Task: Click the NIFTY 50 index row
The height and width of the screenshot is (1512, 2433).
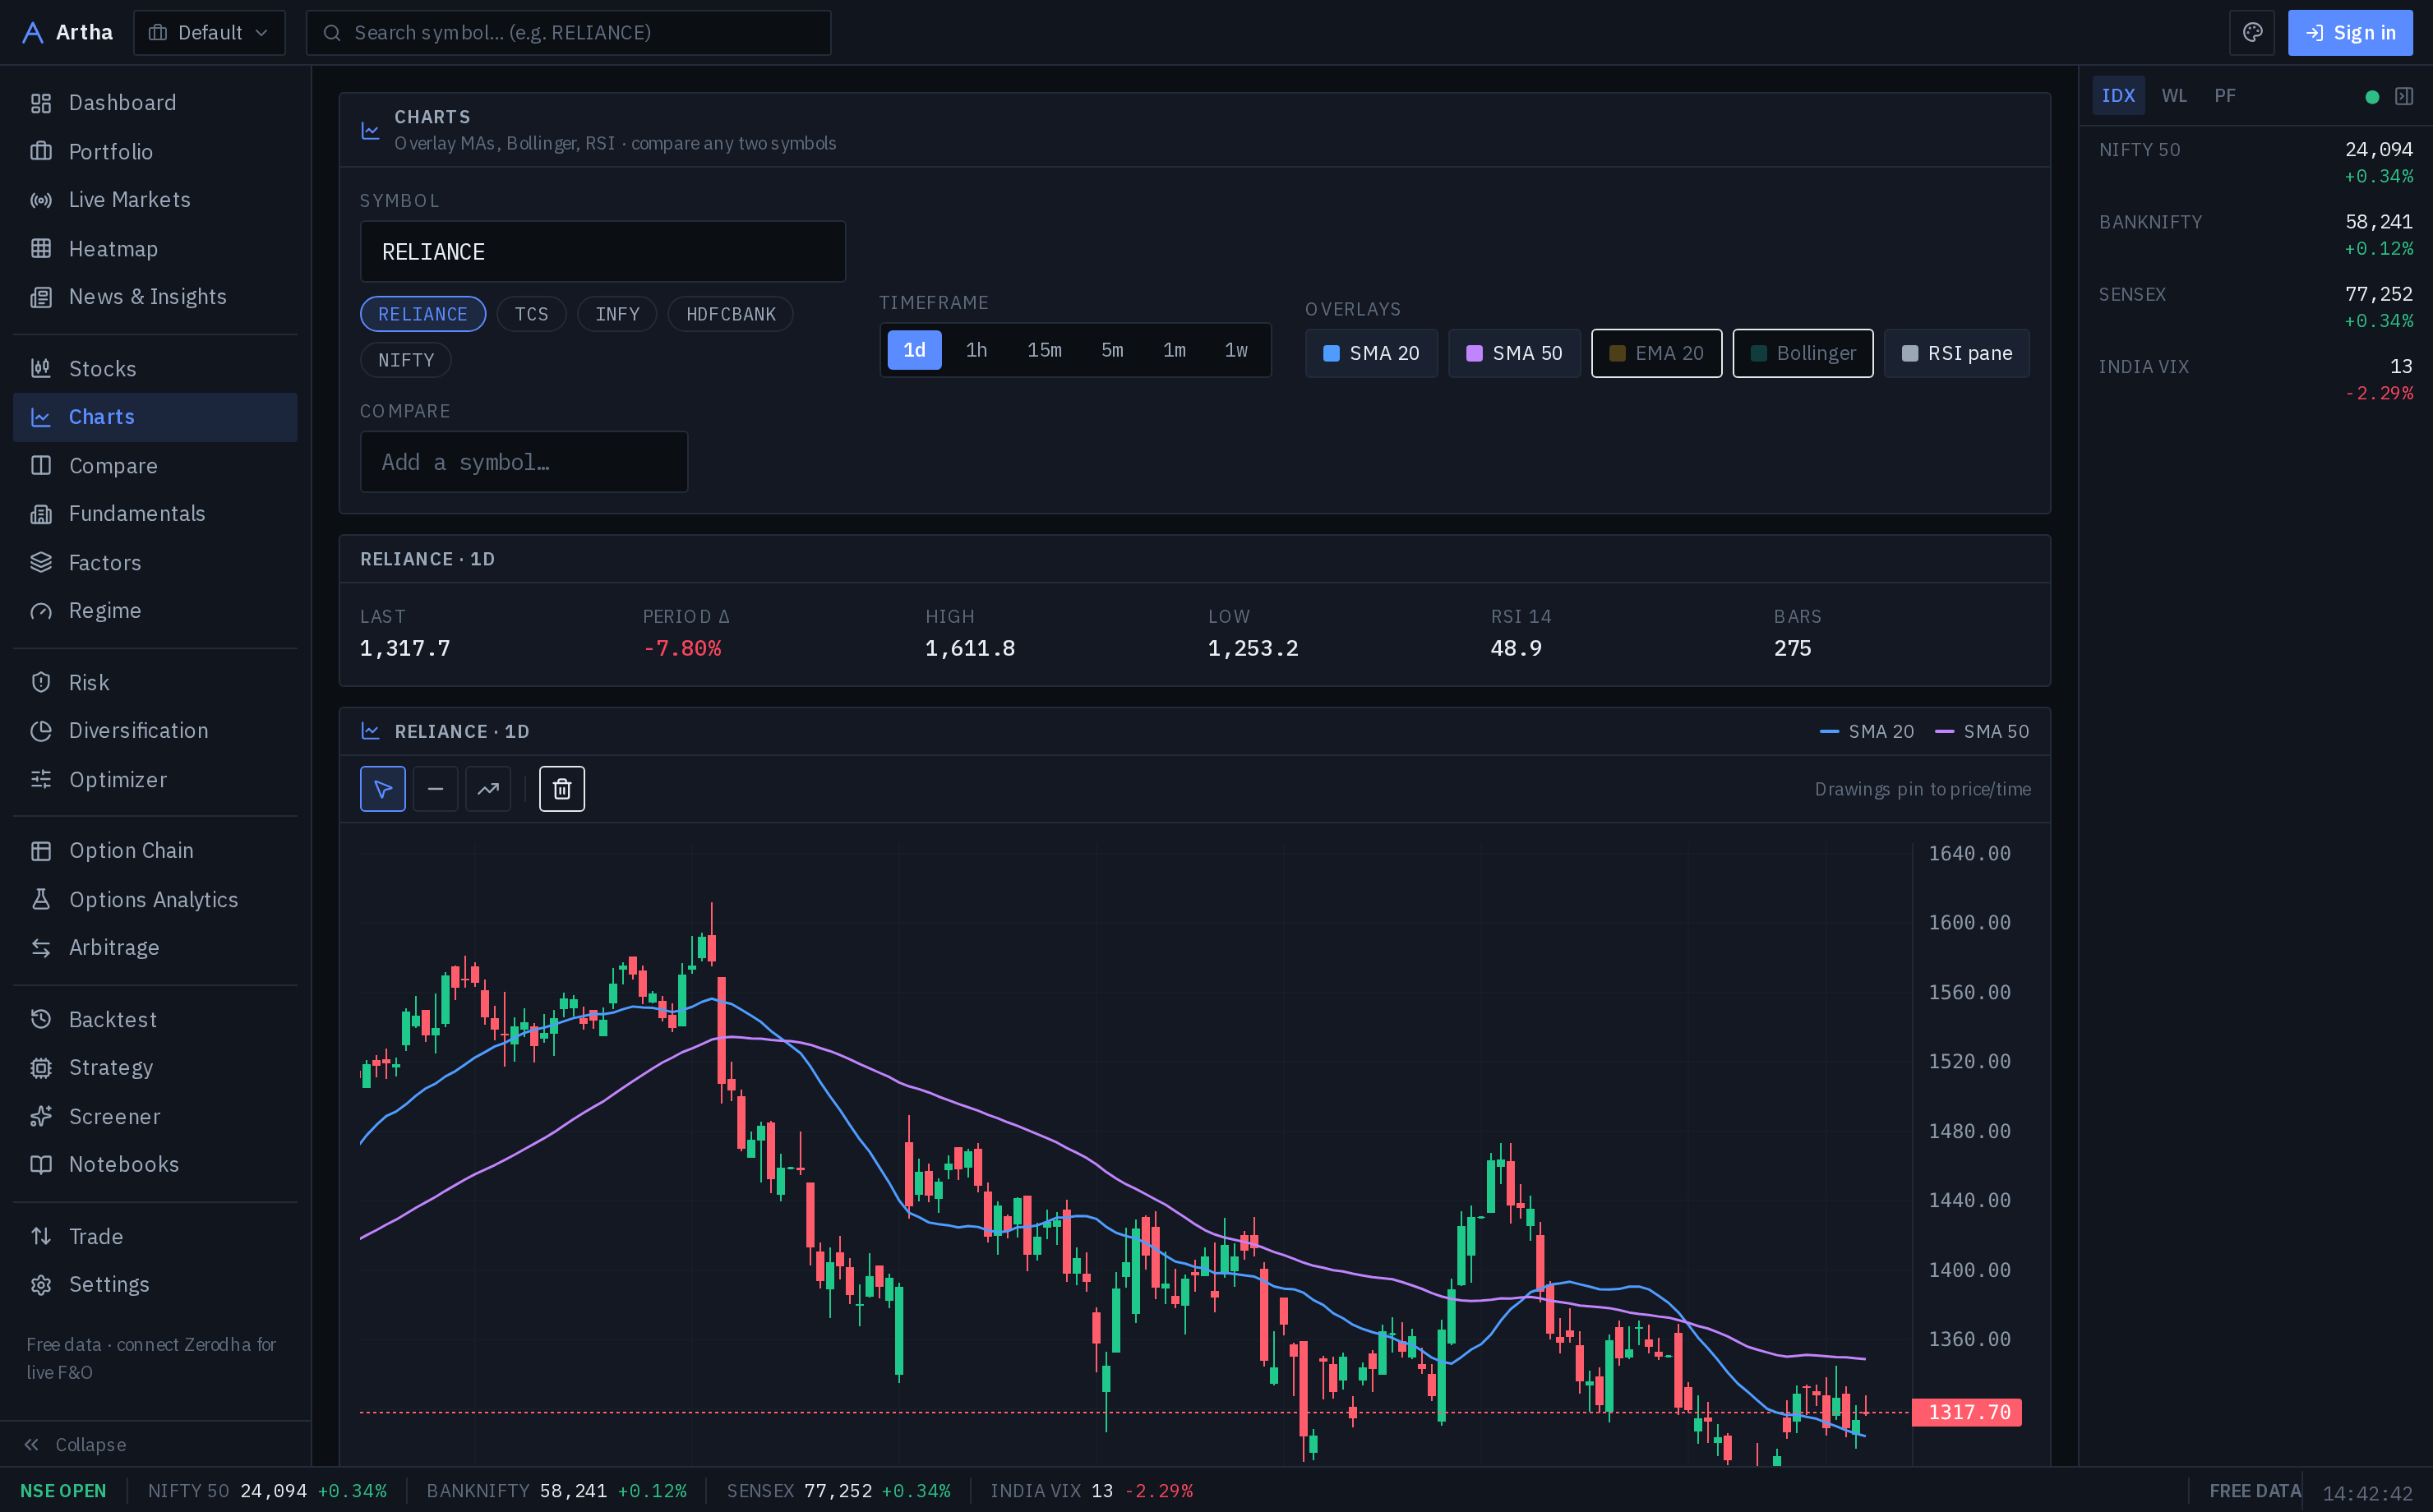Action: point(2256,162)
